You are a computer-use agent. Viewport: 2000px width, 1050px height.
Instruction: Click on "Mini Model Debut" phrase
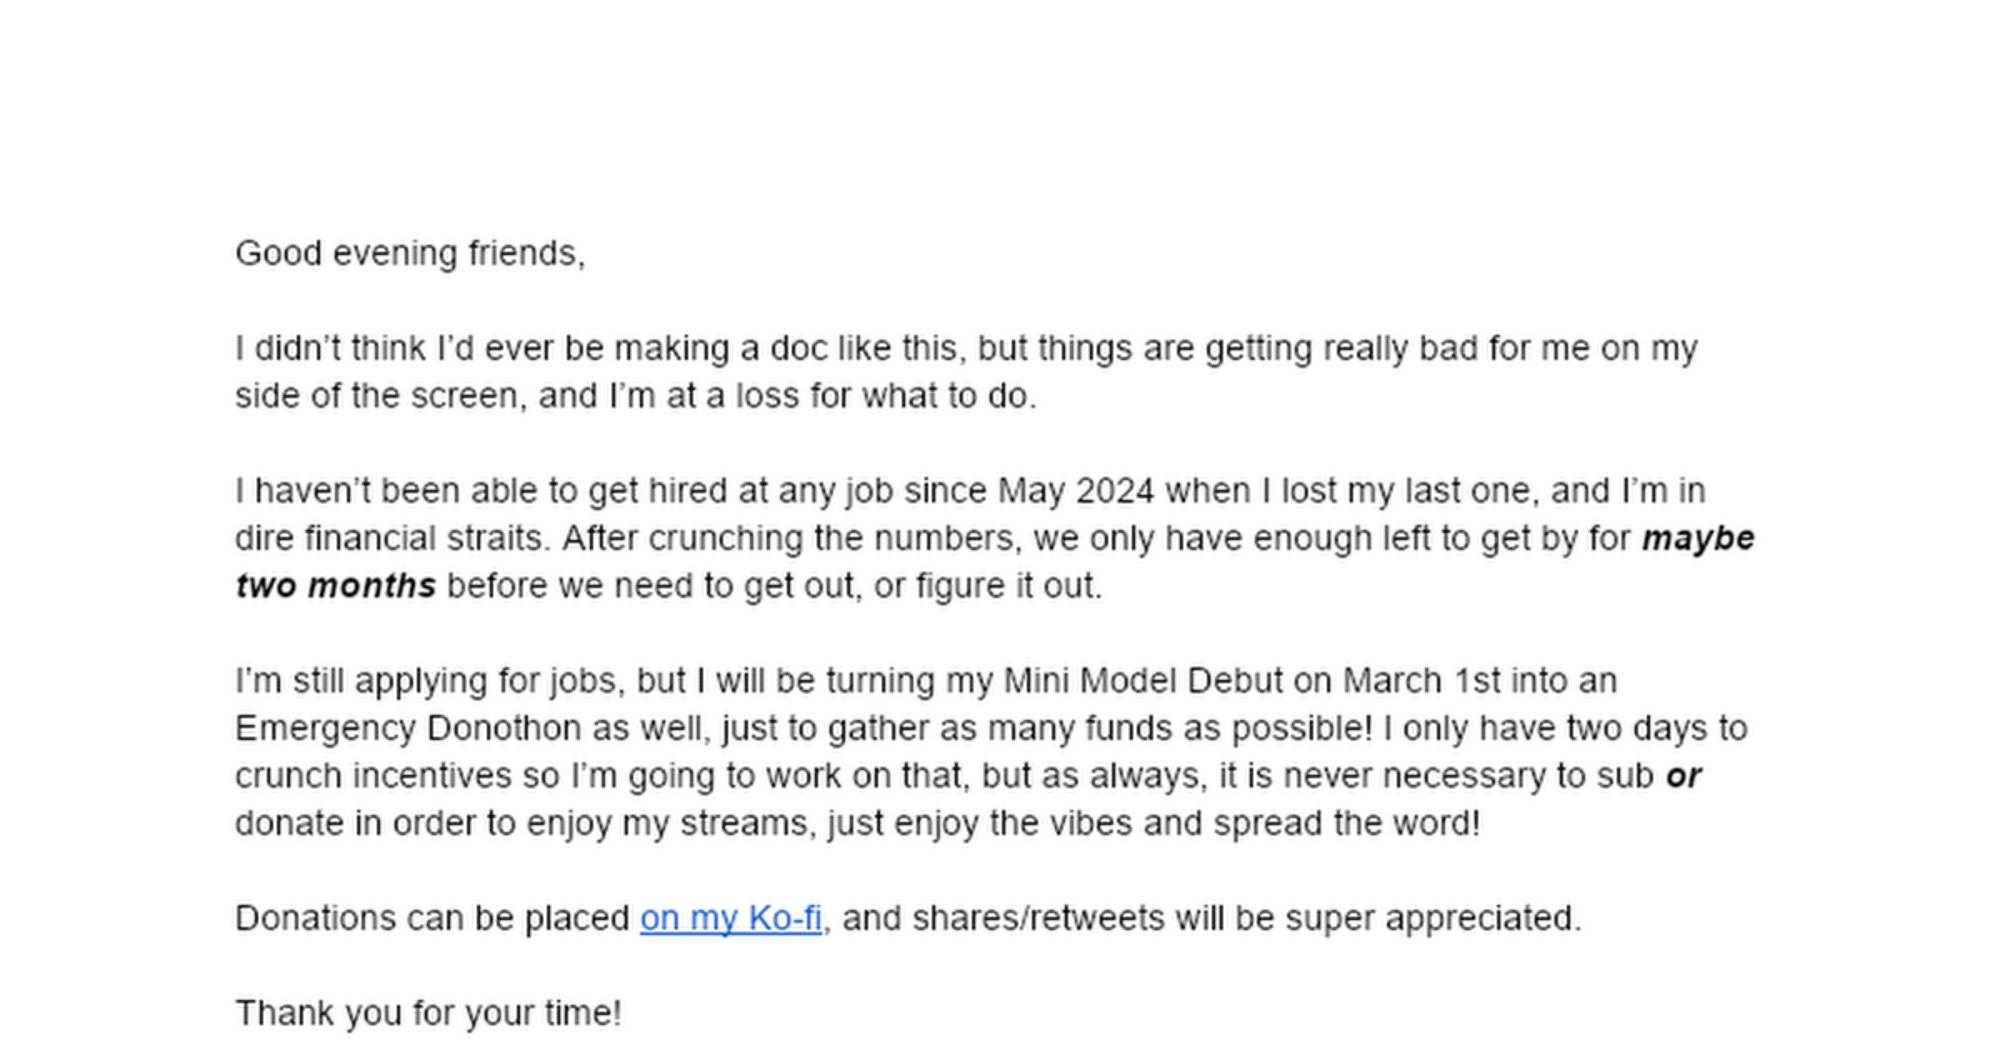pos(1142,681)
